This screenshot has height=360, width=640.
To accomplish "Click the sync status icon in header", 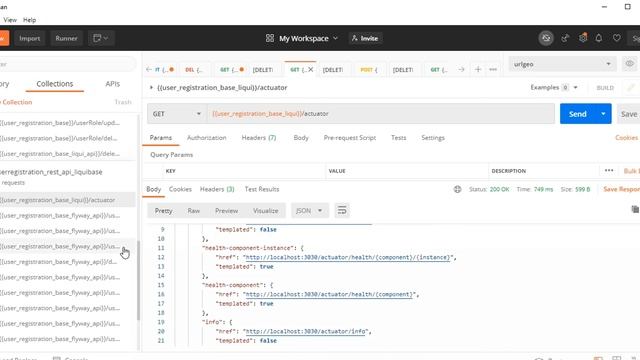I will click(546, 38).
